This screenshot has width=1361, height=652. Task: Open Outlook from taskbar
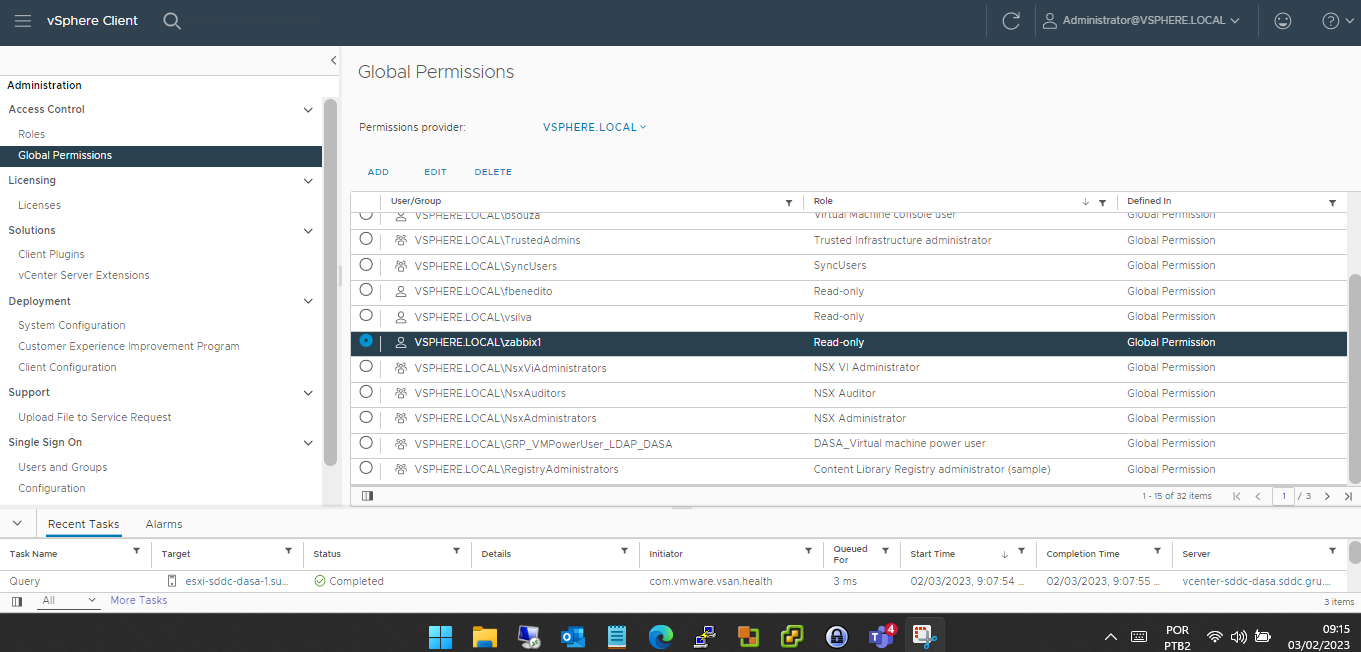pos(573,636)
